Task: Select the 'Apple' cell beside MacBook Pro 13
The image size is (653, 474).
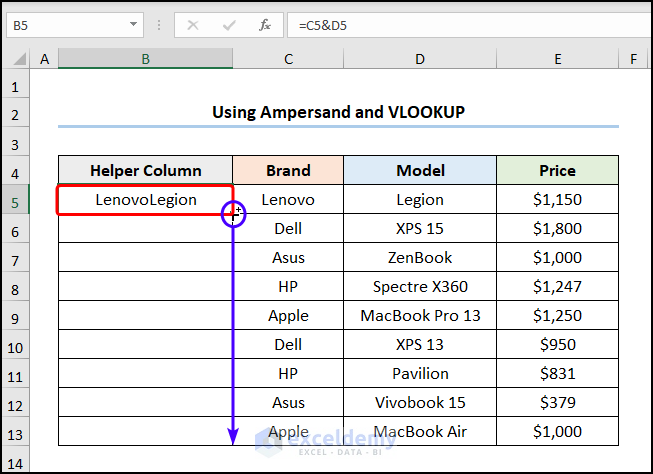Action: click(x=288, y=315)
